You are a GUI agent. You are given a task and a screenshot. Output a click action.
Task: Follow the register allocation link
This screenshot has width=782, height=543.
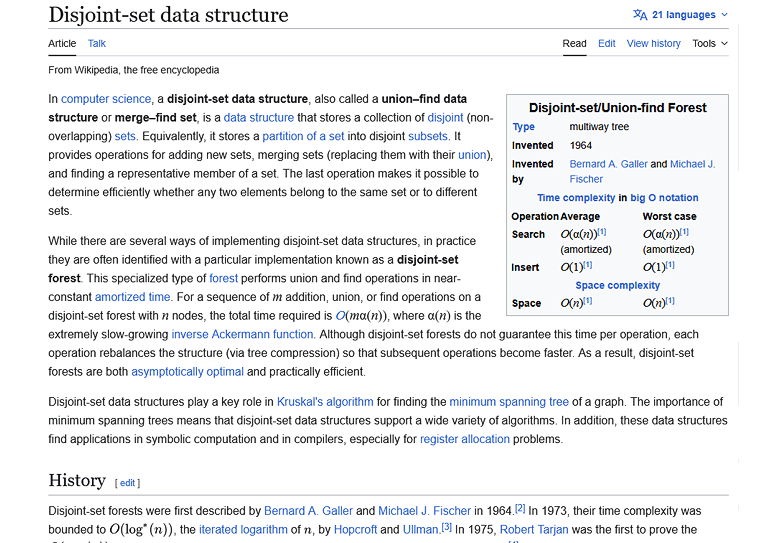click(465, 439)
